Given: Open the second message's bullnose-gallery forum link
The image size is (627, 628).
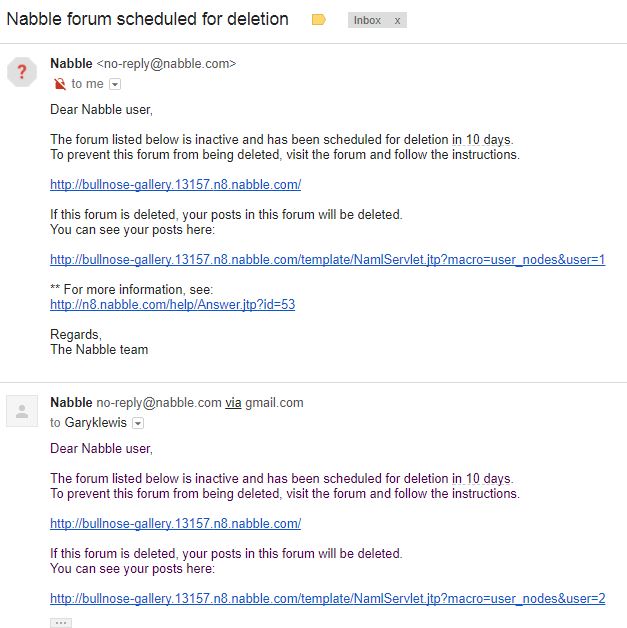Looking at the screenshot, I should [175, 523].
